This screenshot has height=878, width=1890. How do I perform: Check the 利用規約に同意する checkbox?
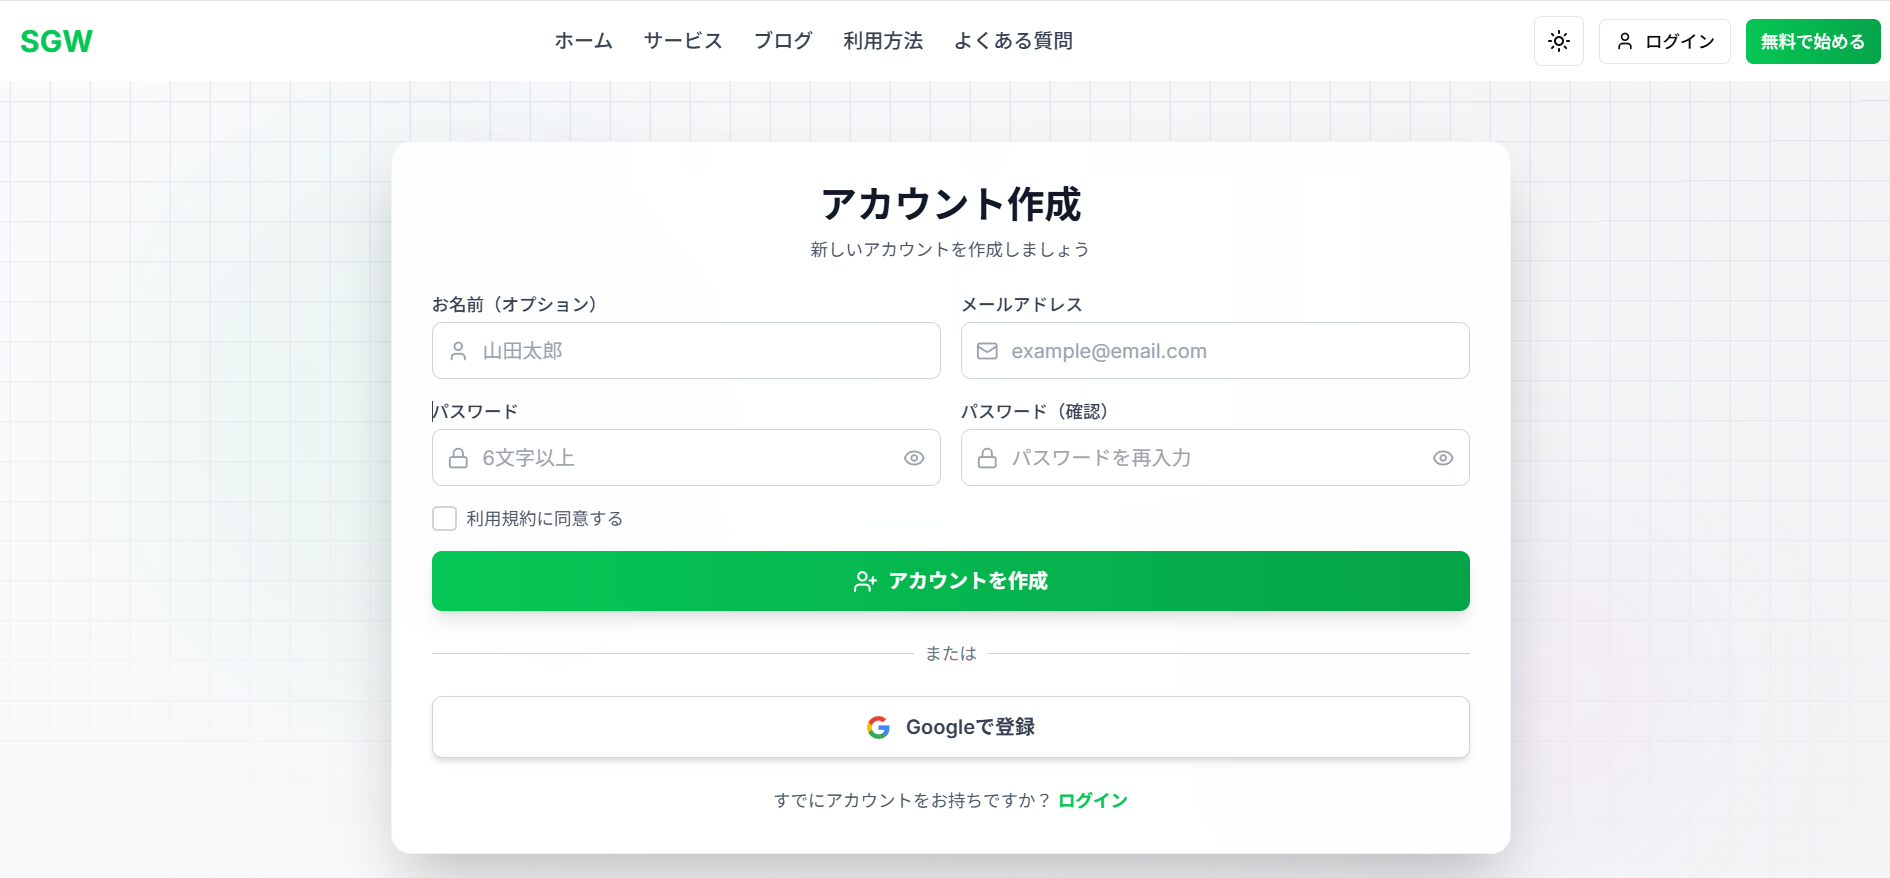444,518
